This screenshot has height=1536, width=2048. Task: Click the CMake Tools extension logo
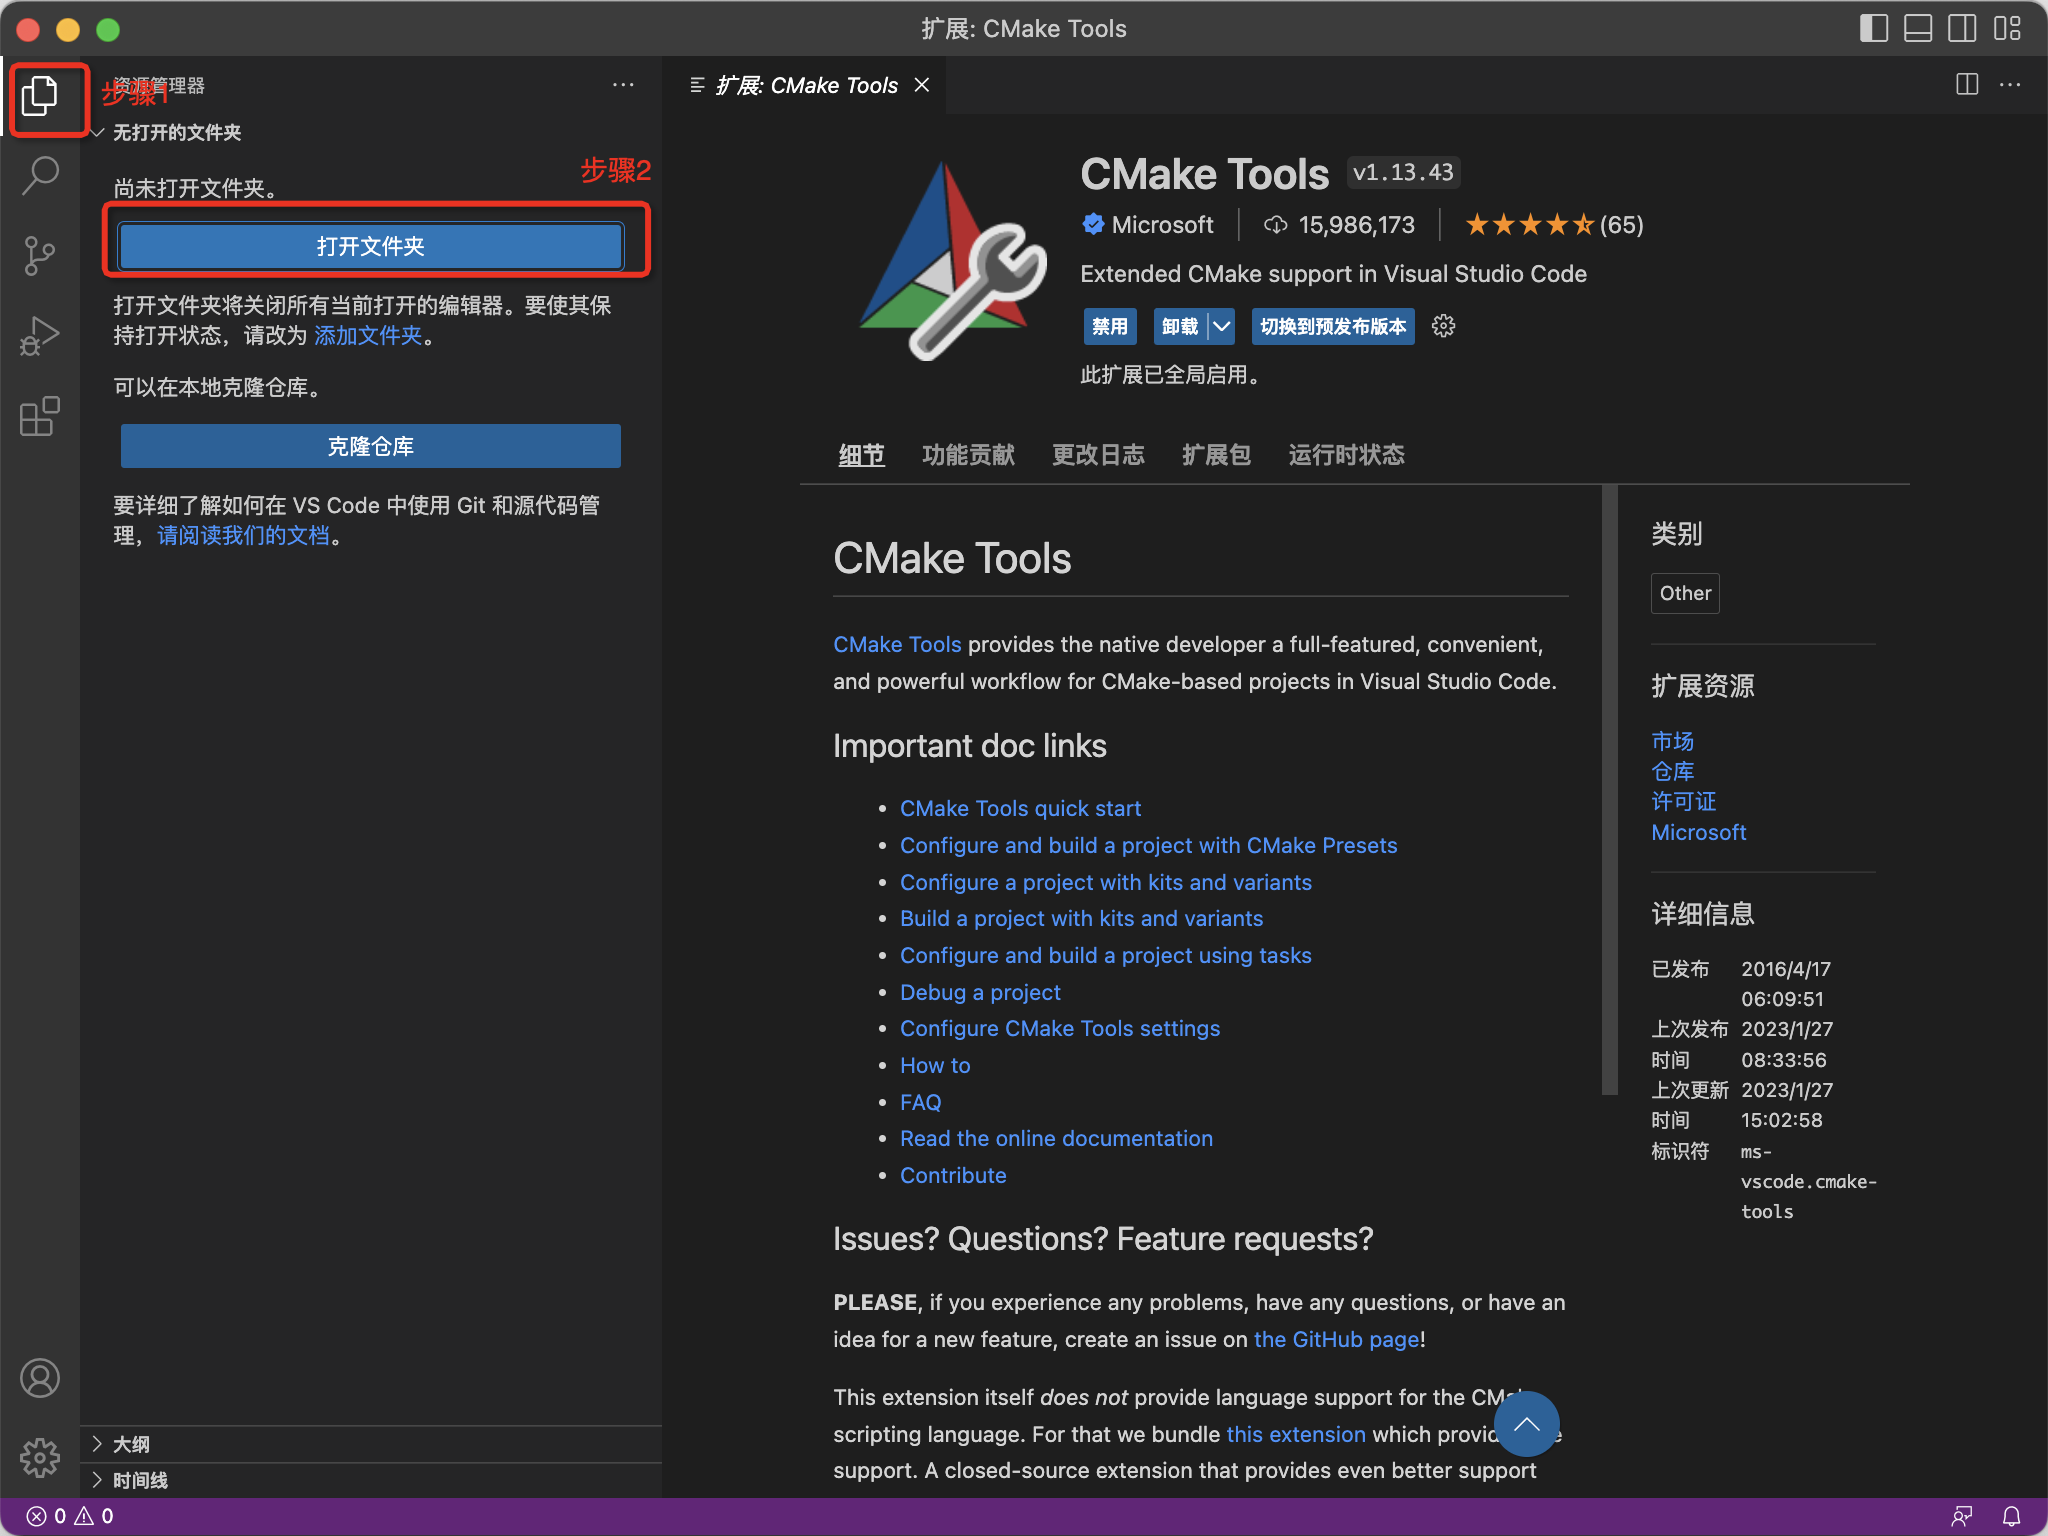point(951,261)
